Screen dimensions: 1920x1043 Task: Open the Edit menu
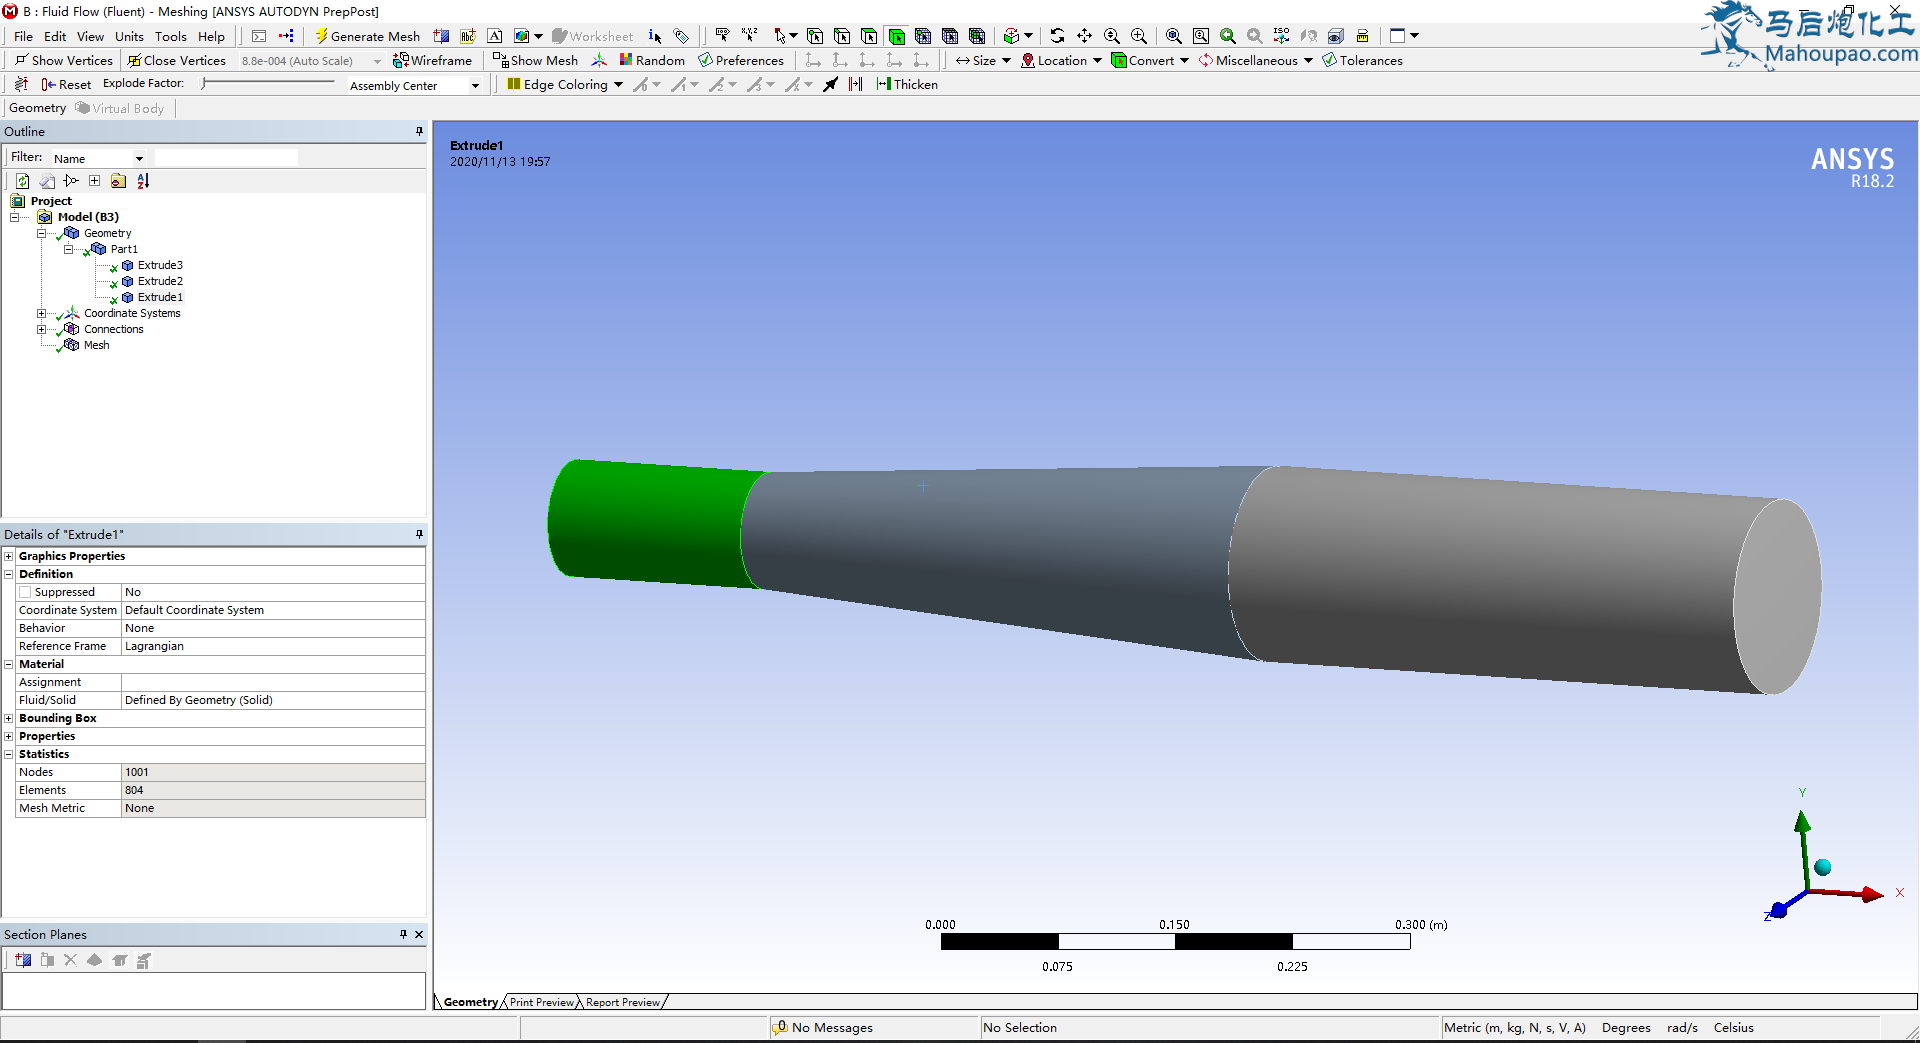[x=55, y=36]
